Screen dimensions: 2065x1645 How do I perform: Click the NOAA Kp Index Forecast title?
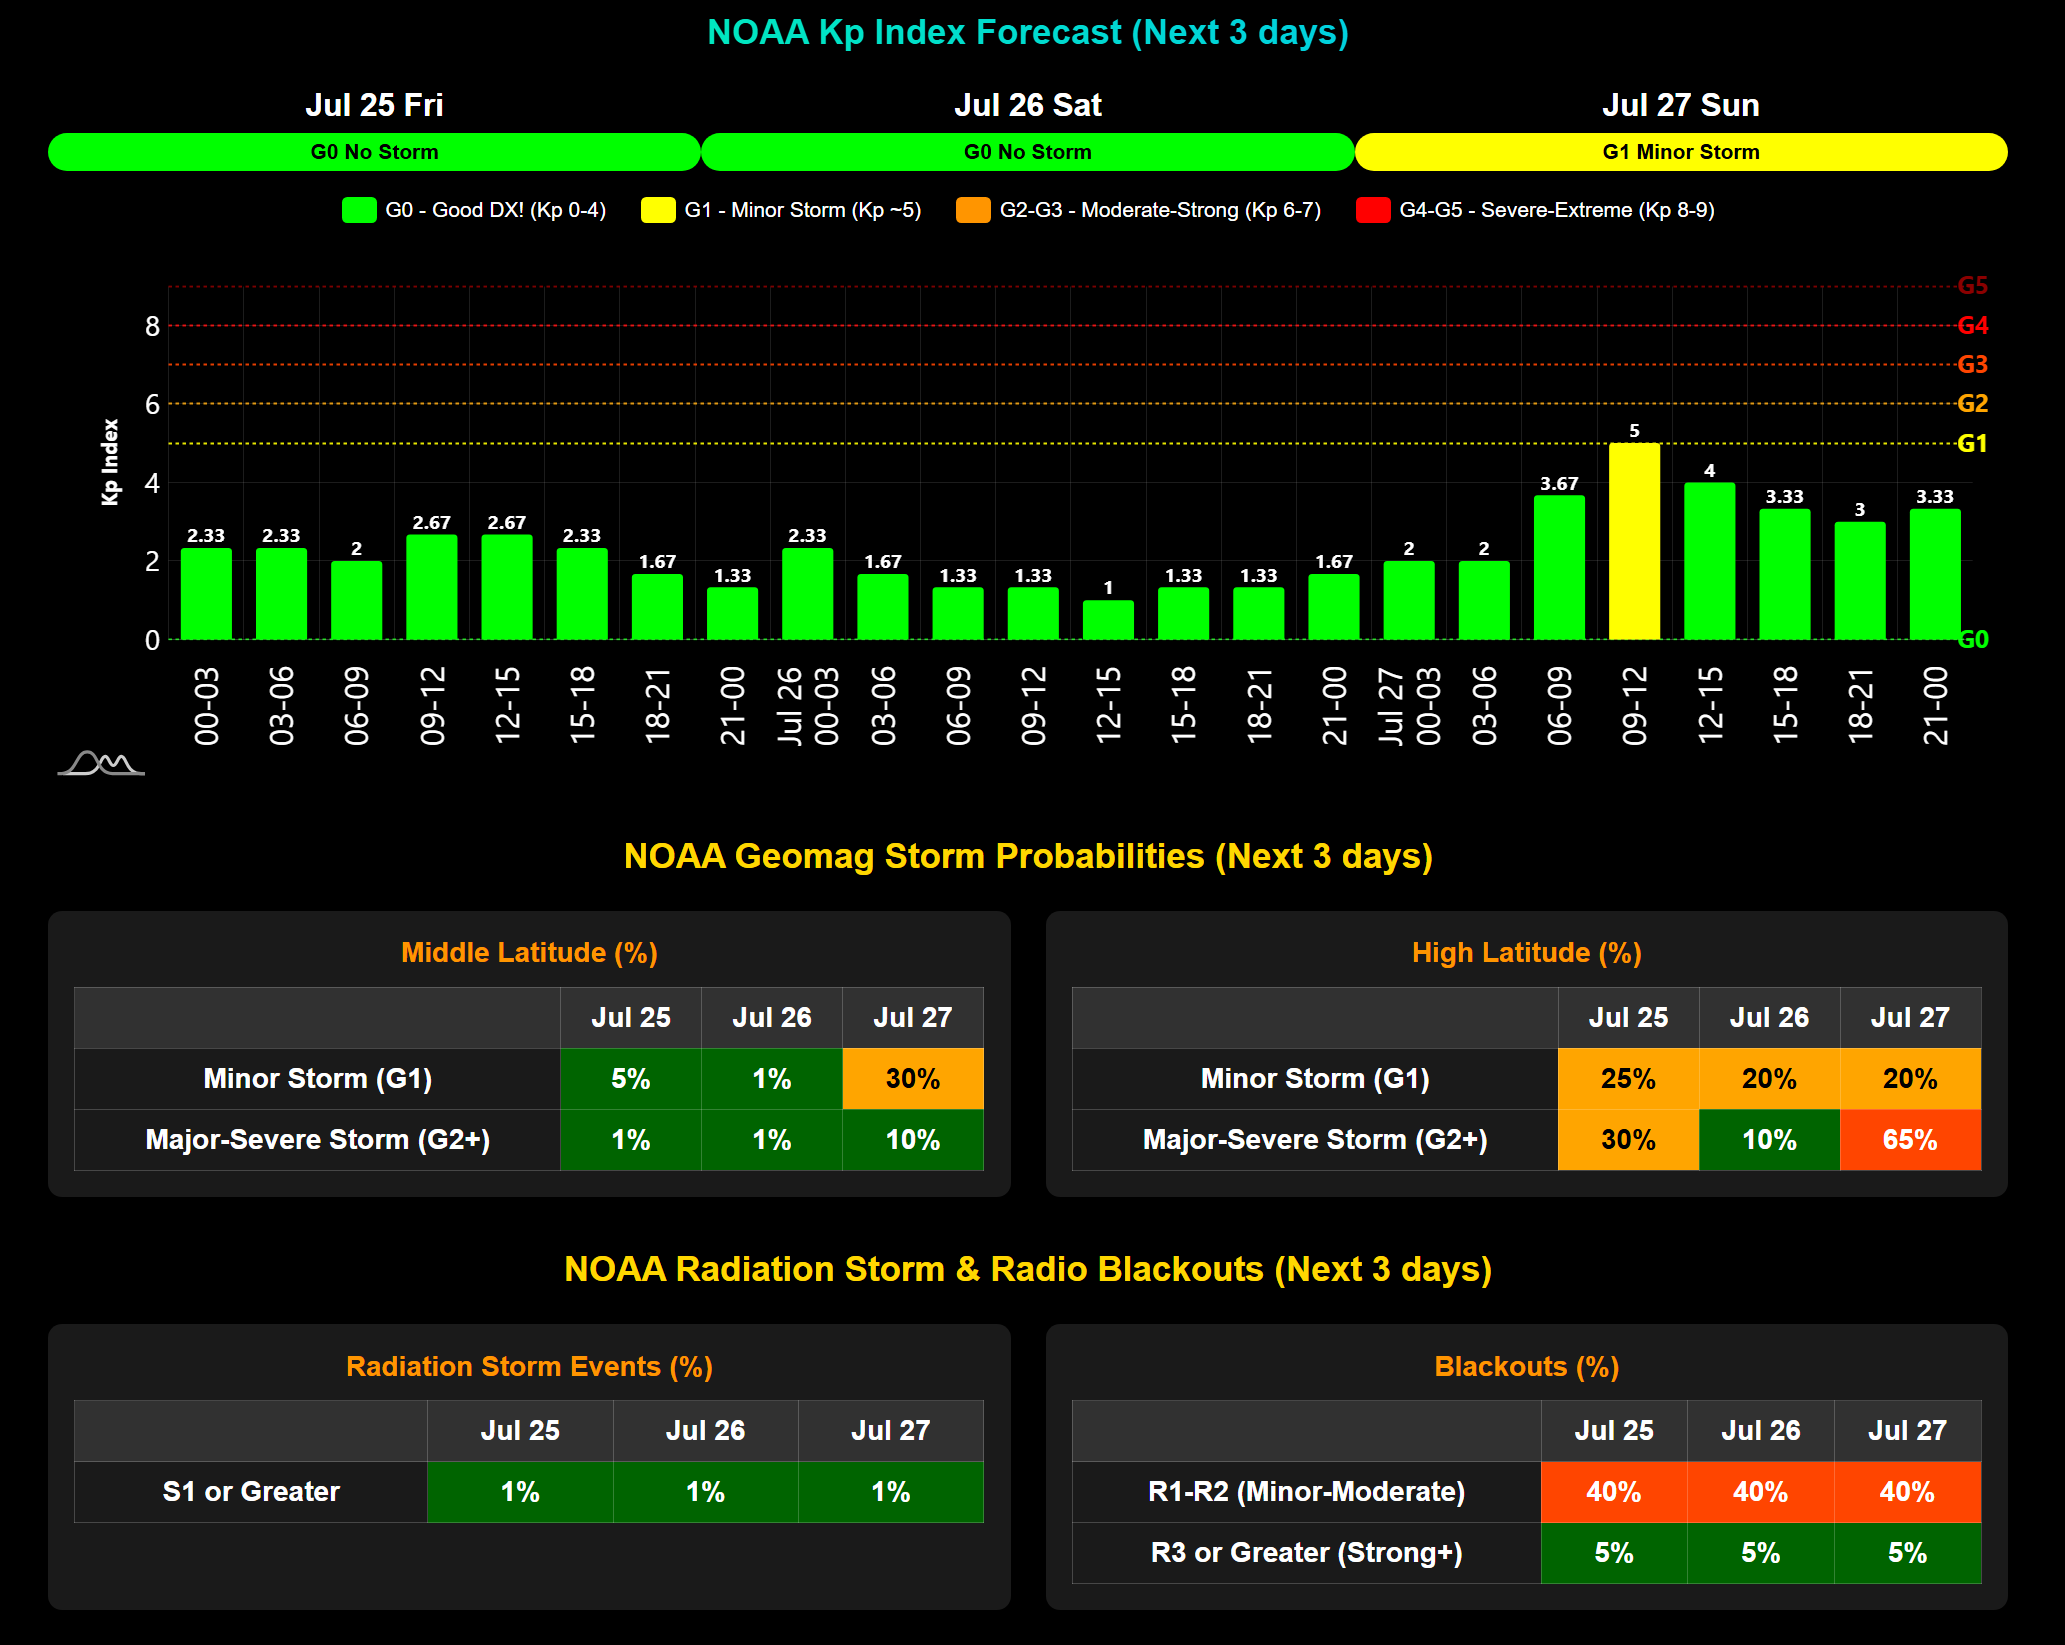pos(1028,32)
